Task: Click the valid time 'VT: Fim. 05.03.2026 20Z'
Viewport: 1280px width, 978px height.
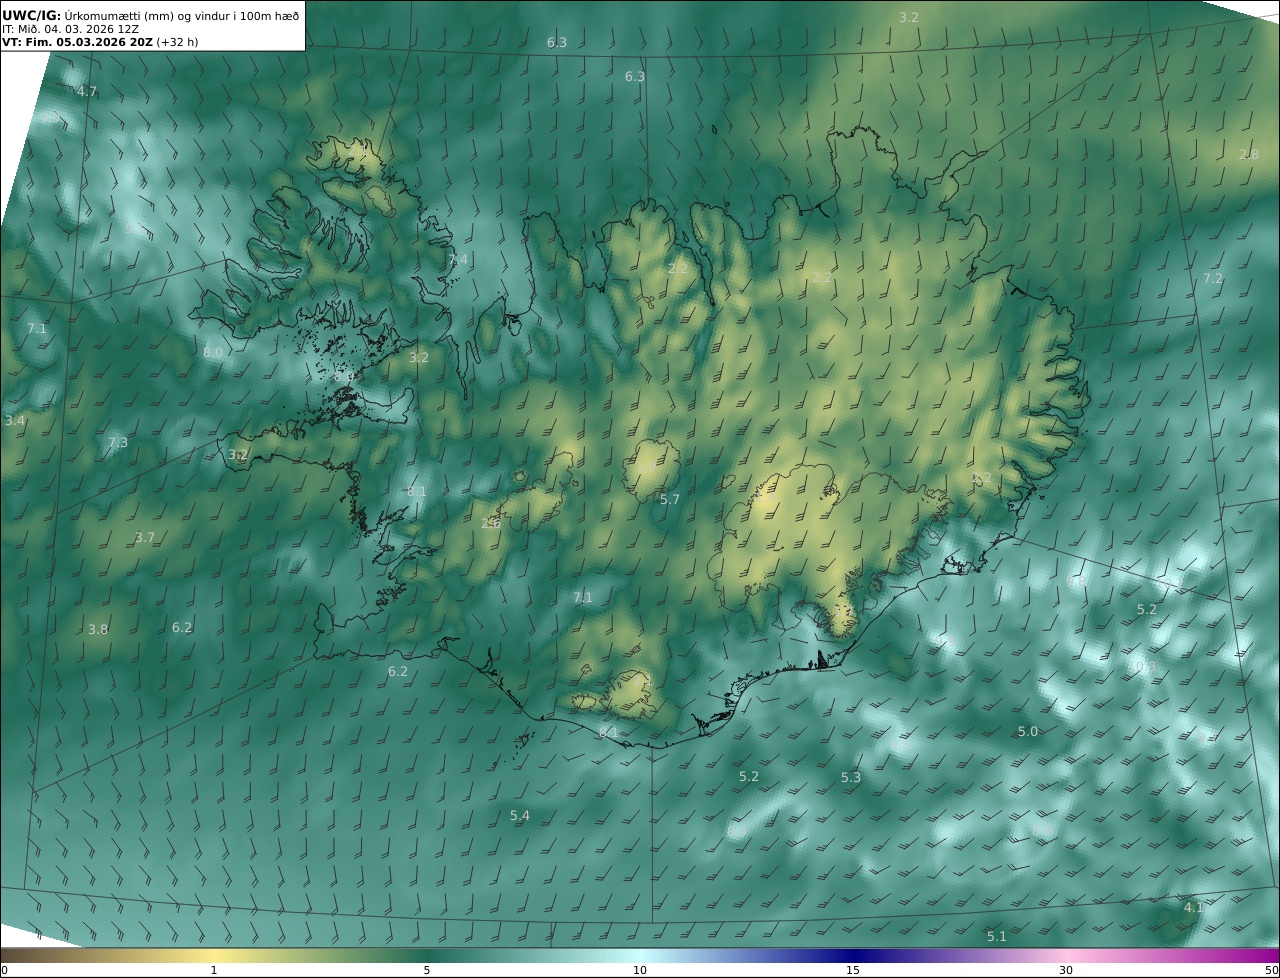Action: tap(78, 42)
